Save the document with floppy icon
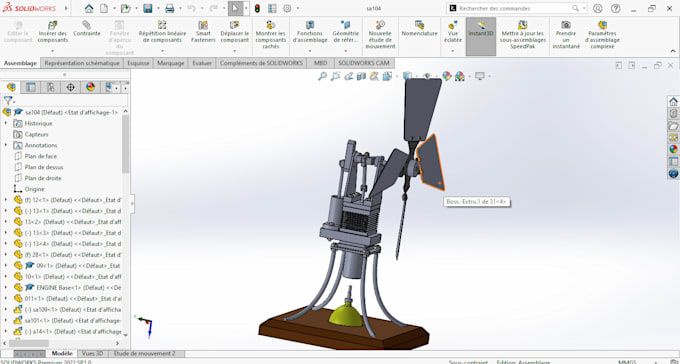This screenshot has height=364, width=680. pyautogui.click(x=147, y=8)
